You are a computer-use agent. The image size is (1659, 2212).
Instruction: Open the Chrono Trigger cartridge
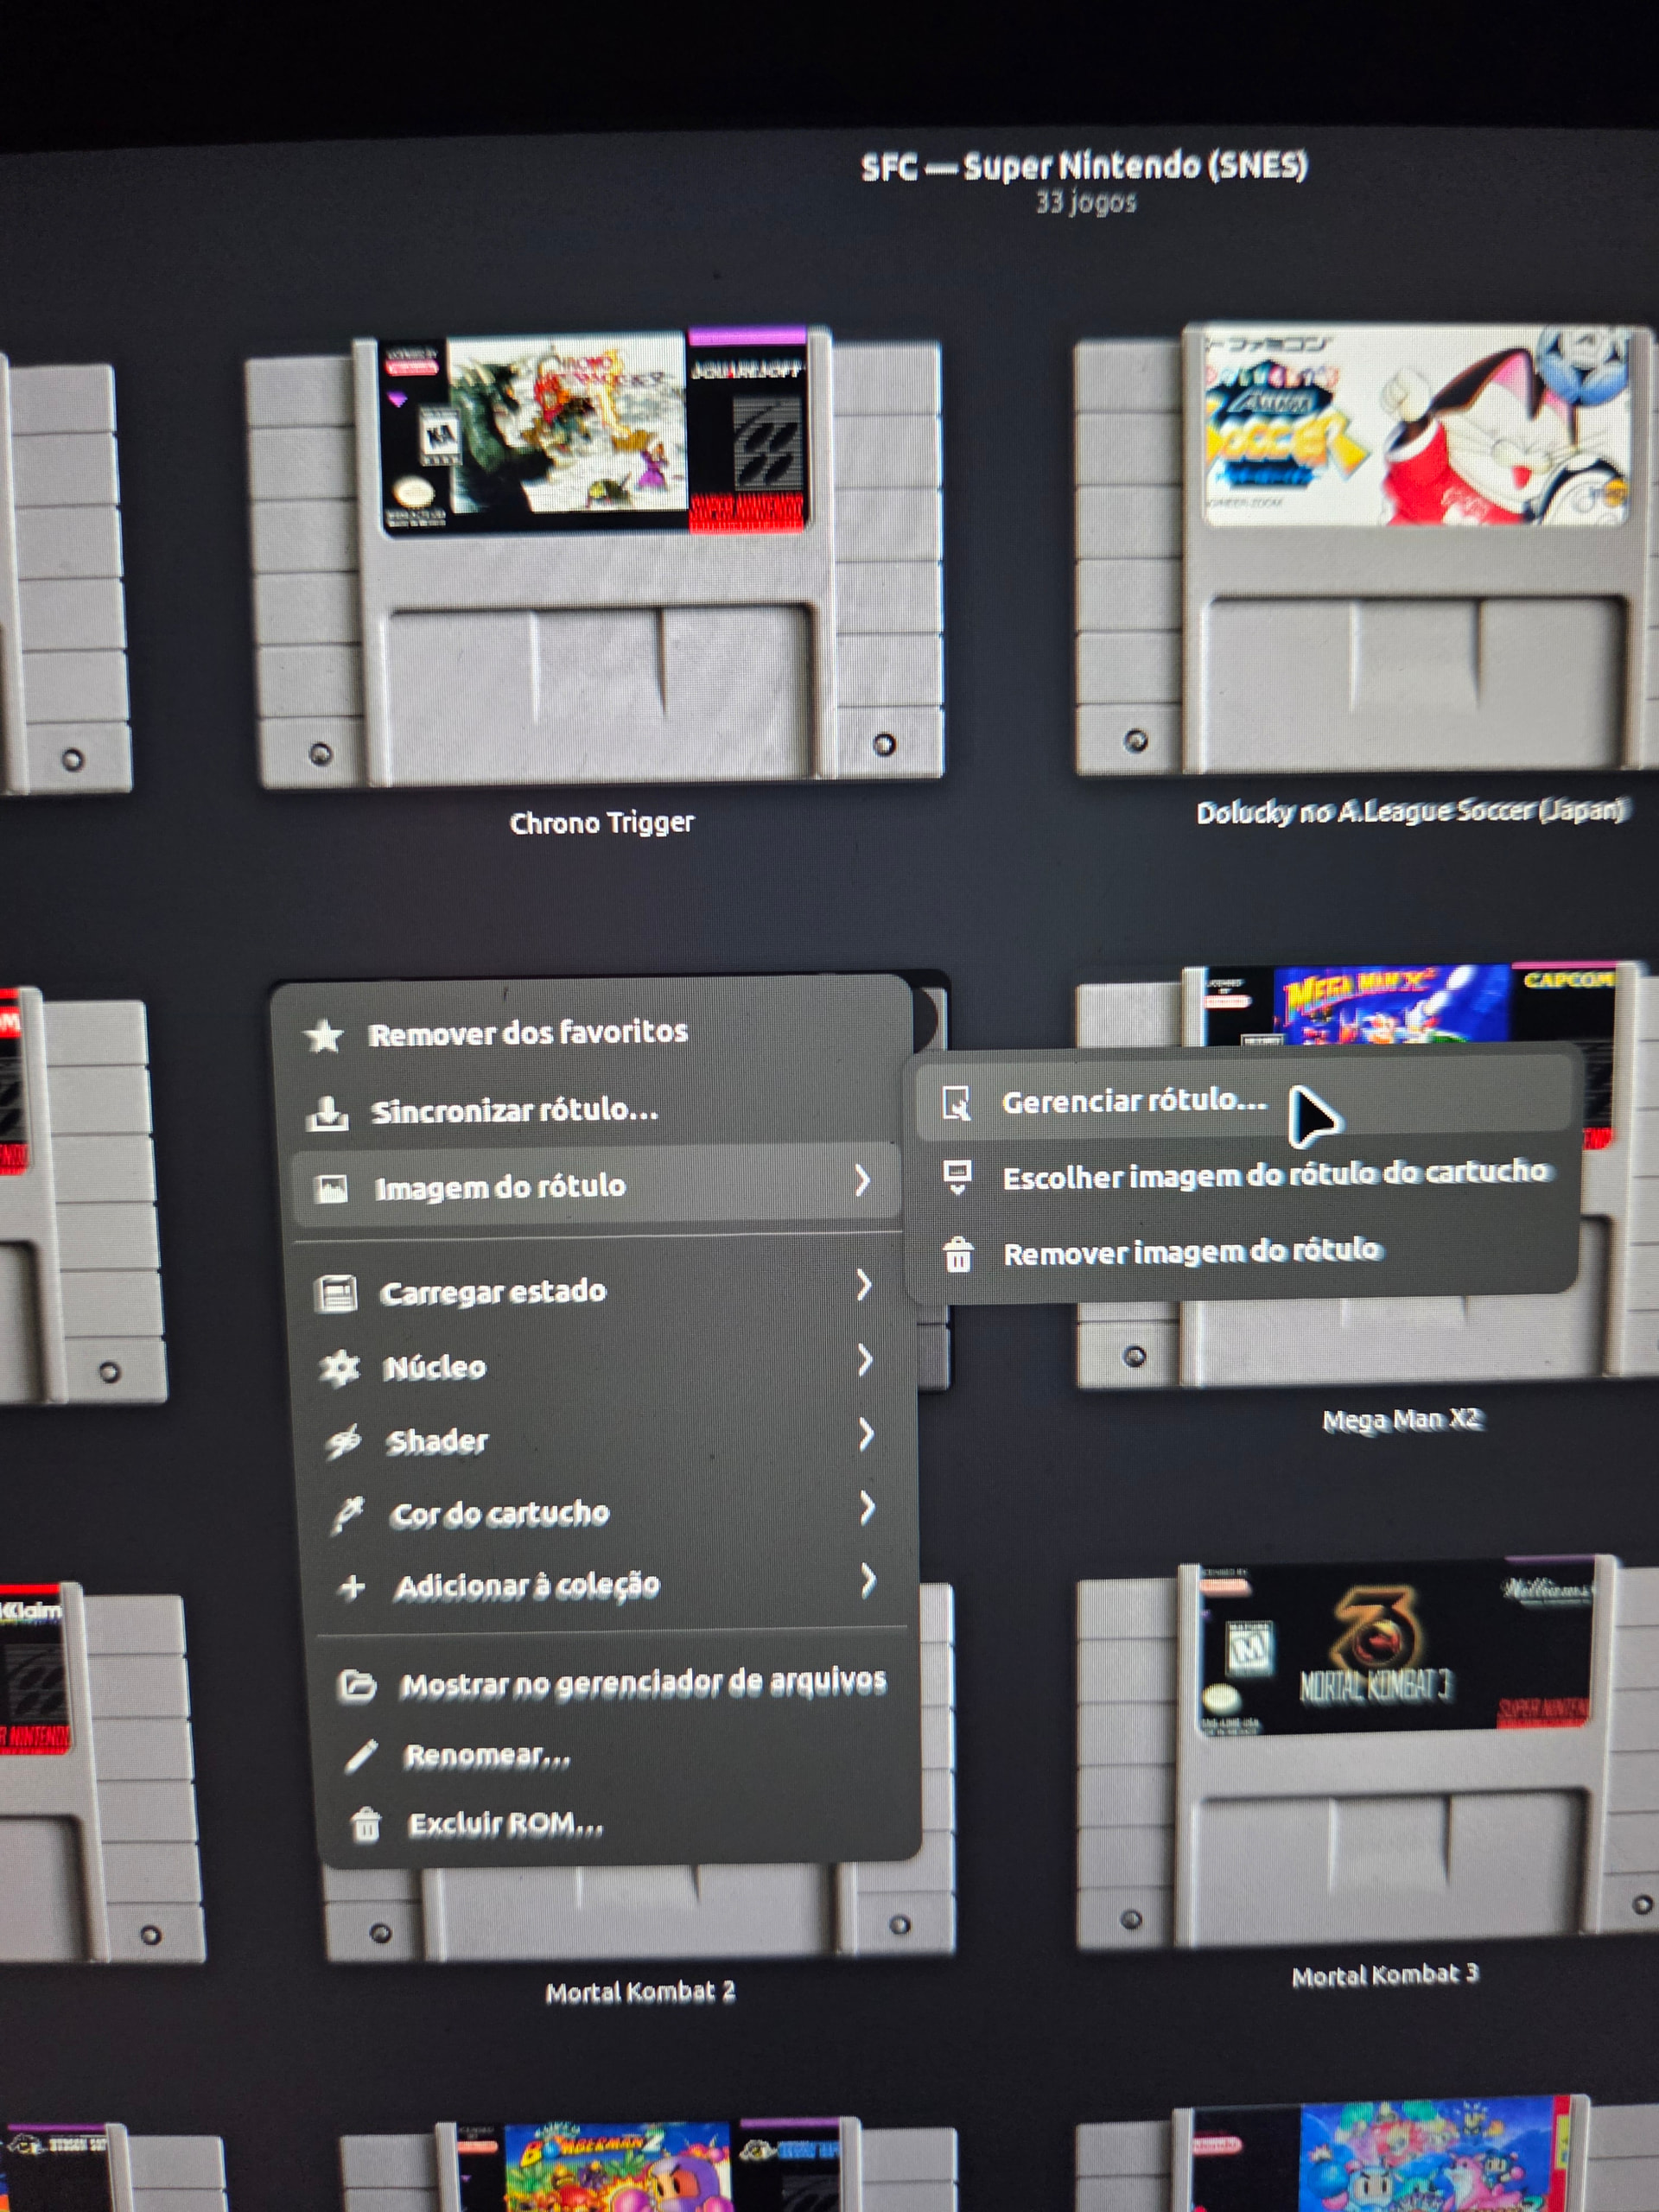596,556
